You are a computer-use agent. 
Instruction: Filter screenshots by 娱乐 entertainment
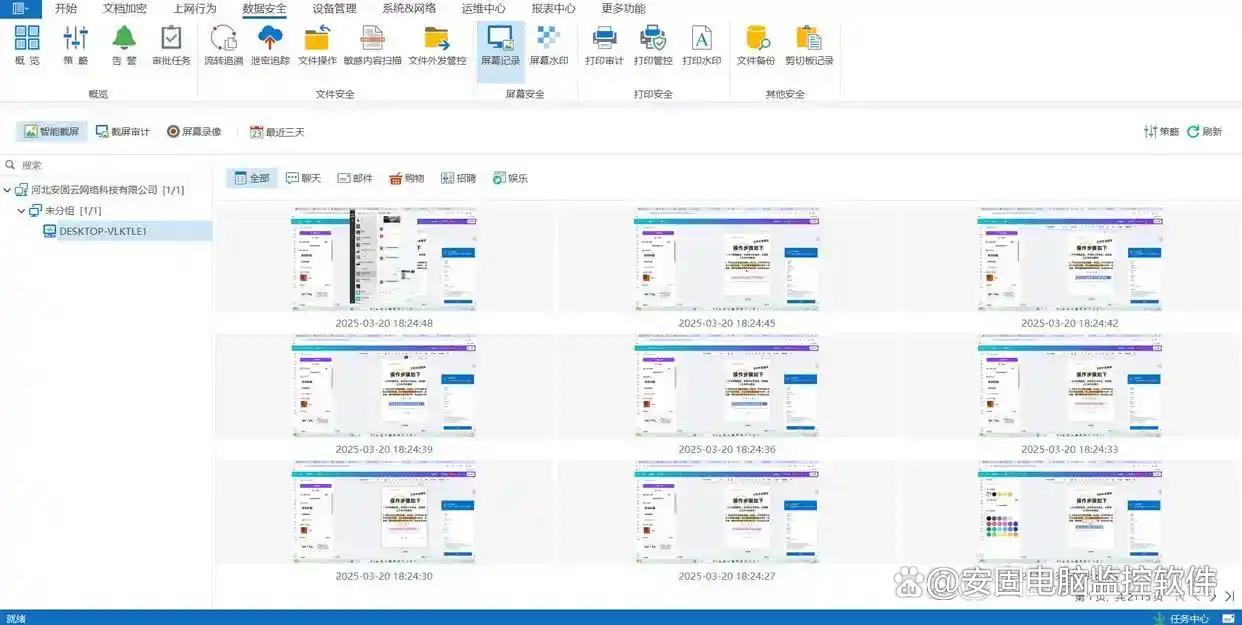tap(511, 178)
